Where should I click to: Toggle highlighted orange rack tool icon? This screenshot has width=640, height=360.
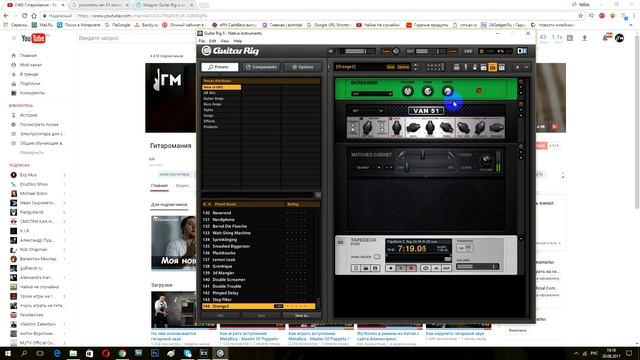click(x=493, y=67)
